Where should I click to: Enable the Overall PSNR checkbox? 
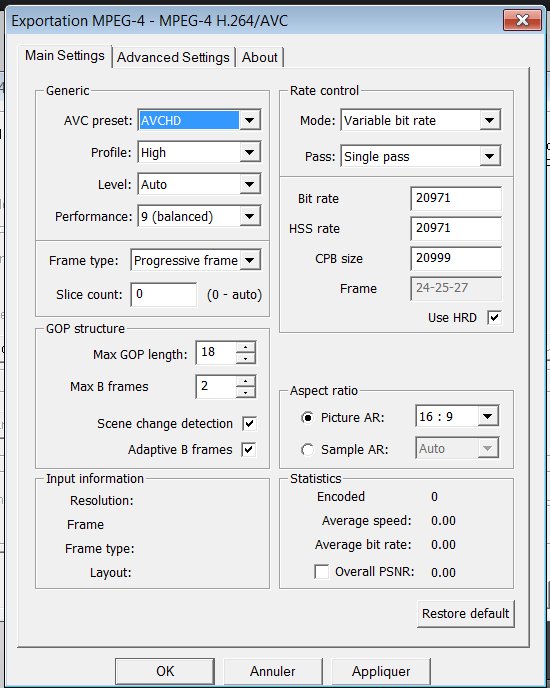(x=321, y=572)
